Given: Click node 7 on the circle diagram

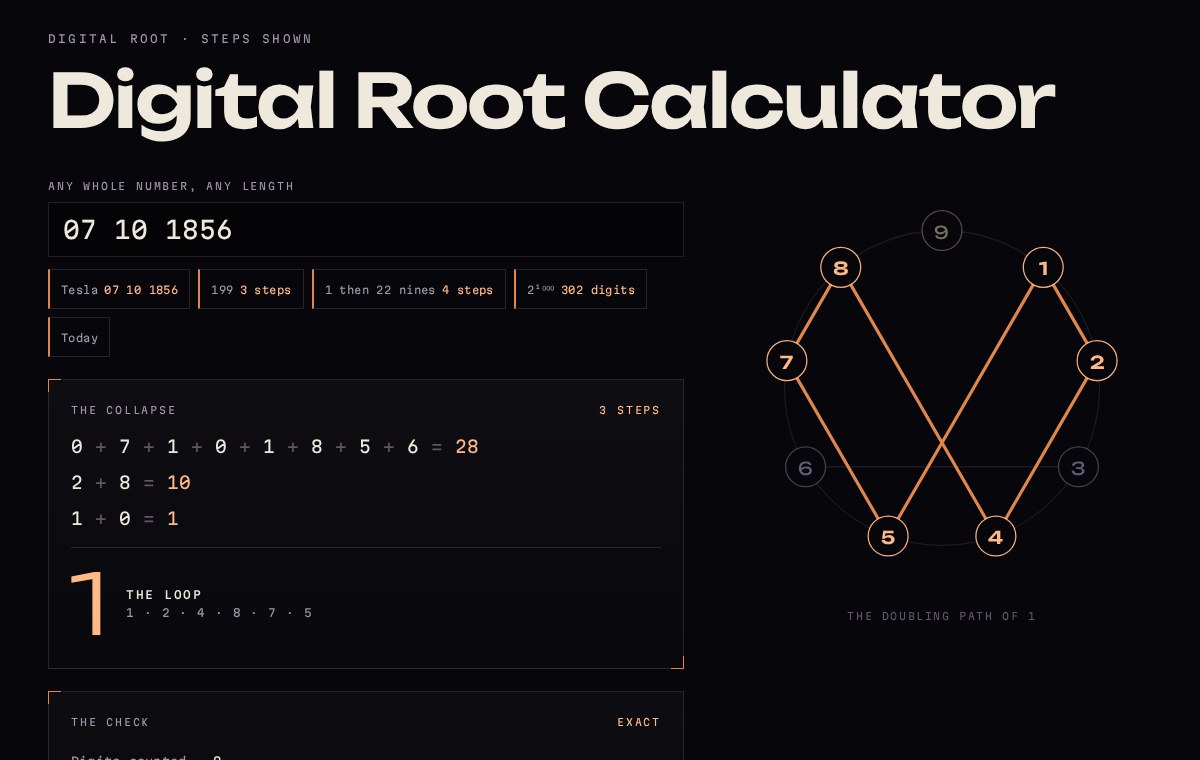Looking at the screenshot, I should tap(787, 362).
